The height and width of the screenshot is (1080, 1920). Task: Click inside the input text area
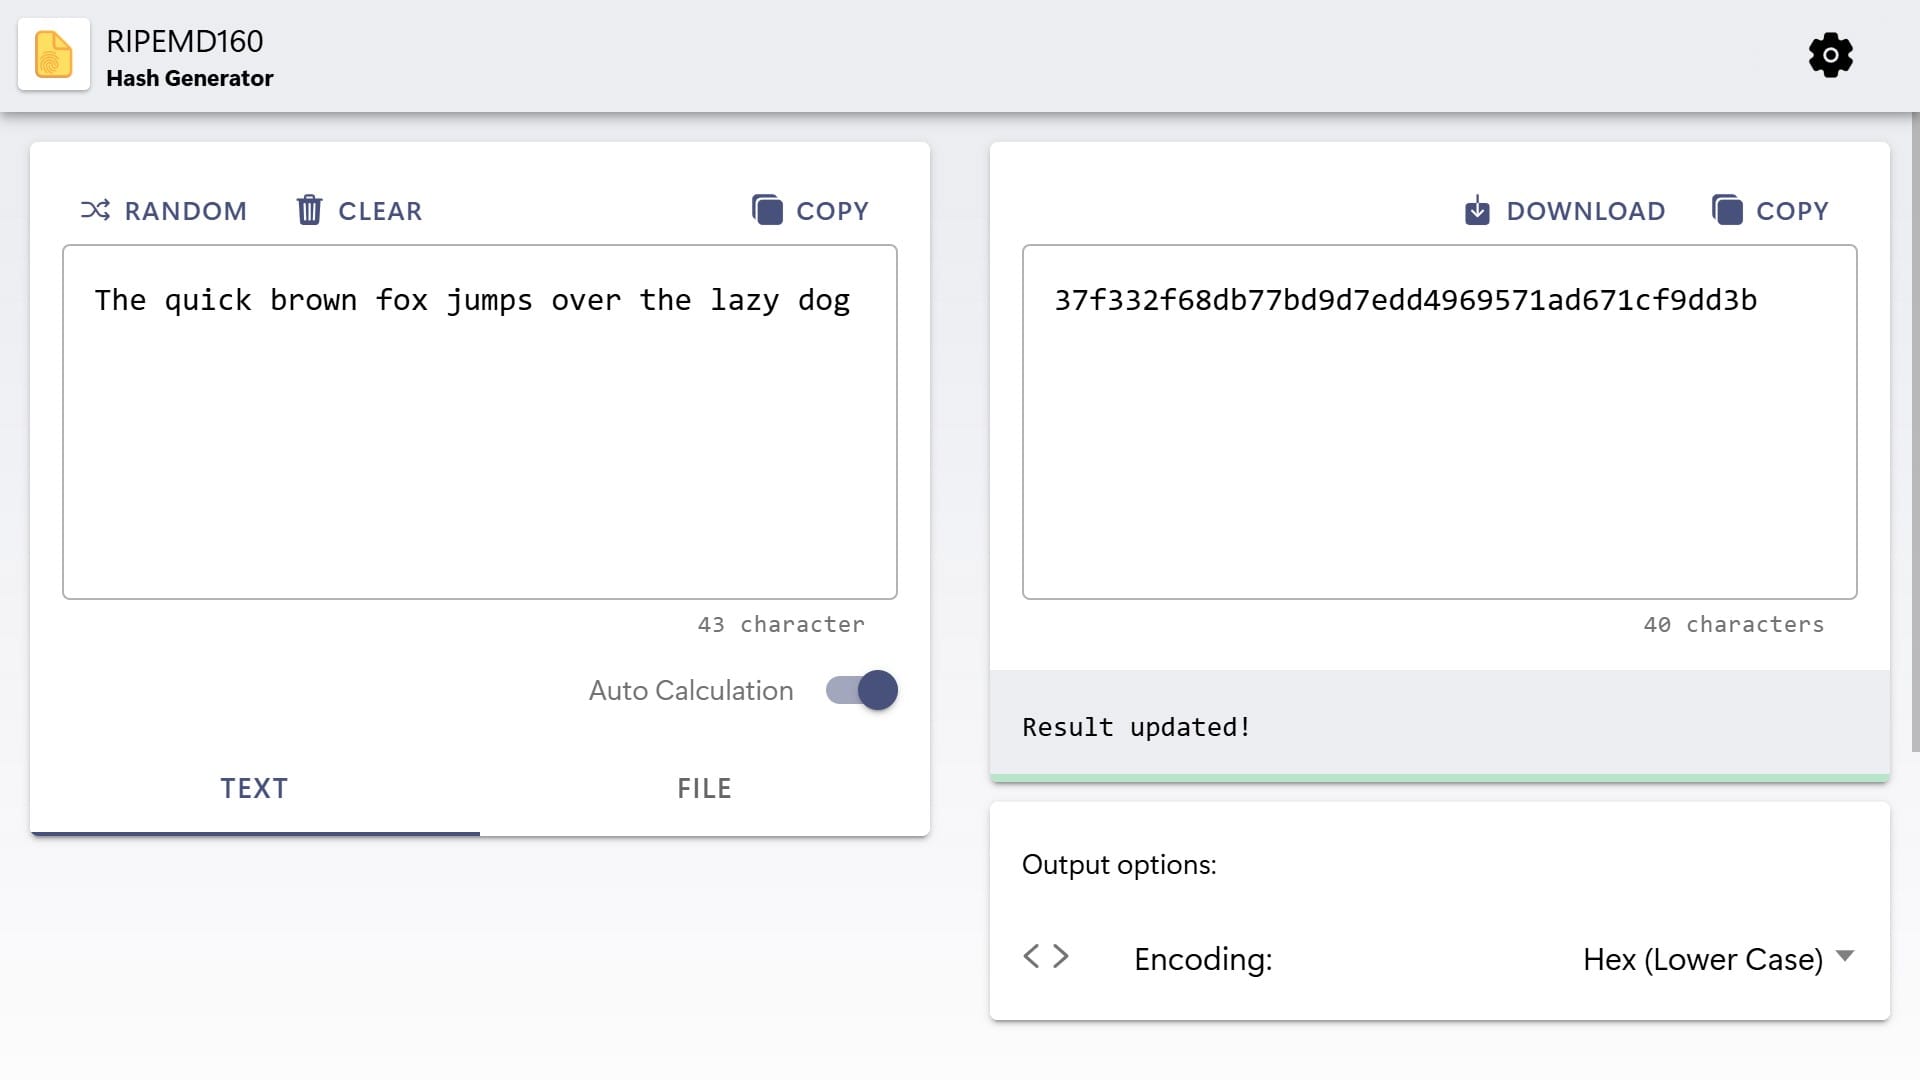pos(480,422)
